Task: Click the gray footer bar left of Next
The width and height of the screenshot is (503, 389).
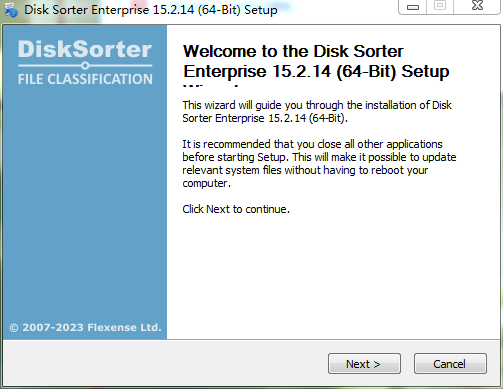Action: click(x=165, y=363)
